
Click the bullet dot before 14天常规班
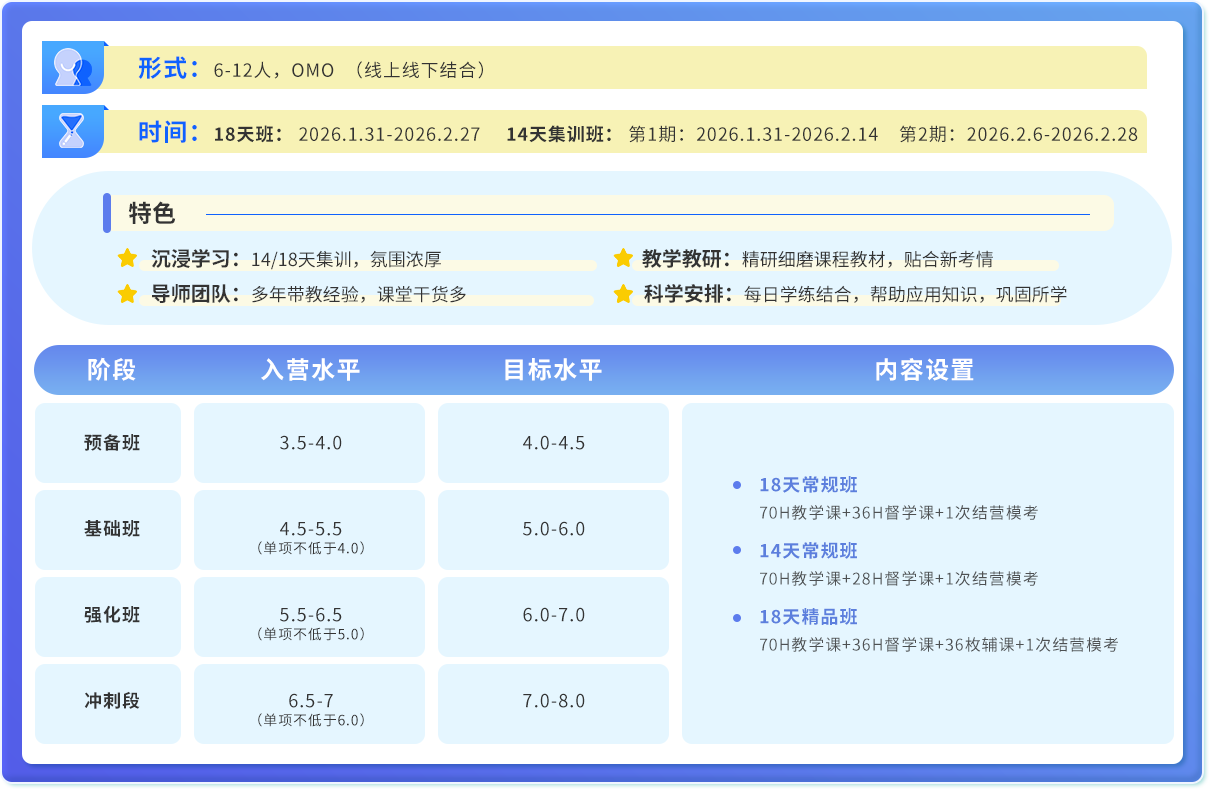point(737,551)
